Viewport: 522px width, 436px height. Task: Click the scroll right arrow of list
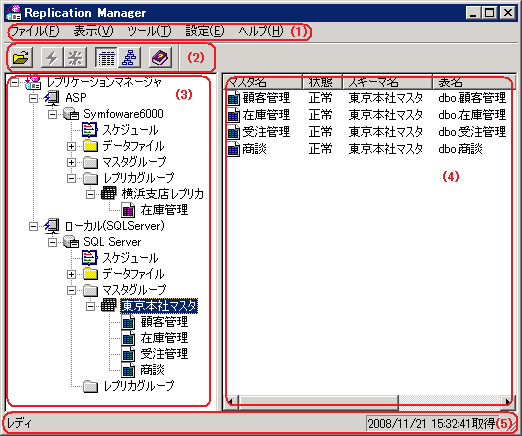pyautogui.click(x=508, y=402)
